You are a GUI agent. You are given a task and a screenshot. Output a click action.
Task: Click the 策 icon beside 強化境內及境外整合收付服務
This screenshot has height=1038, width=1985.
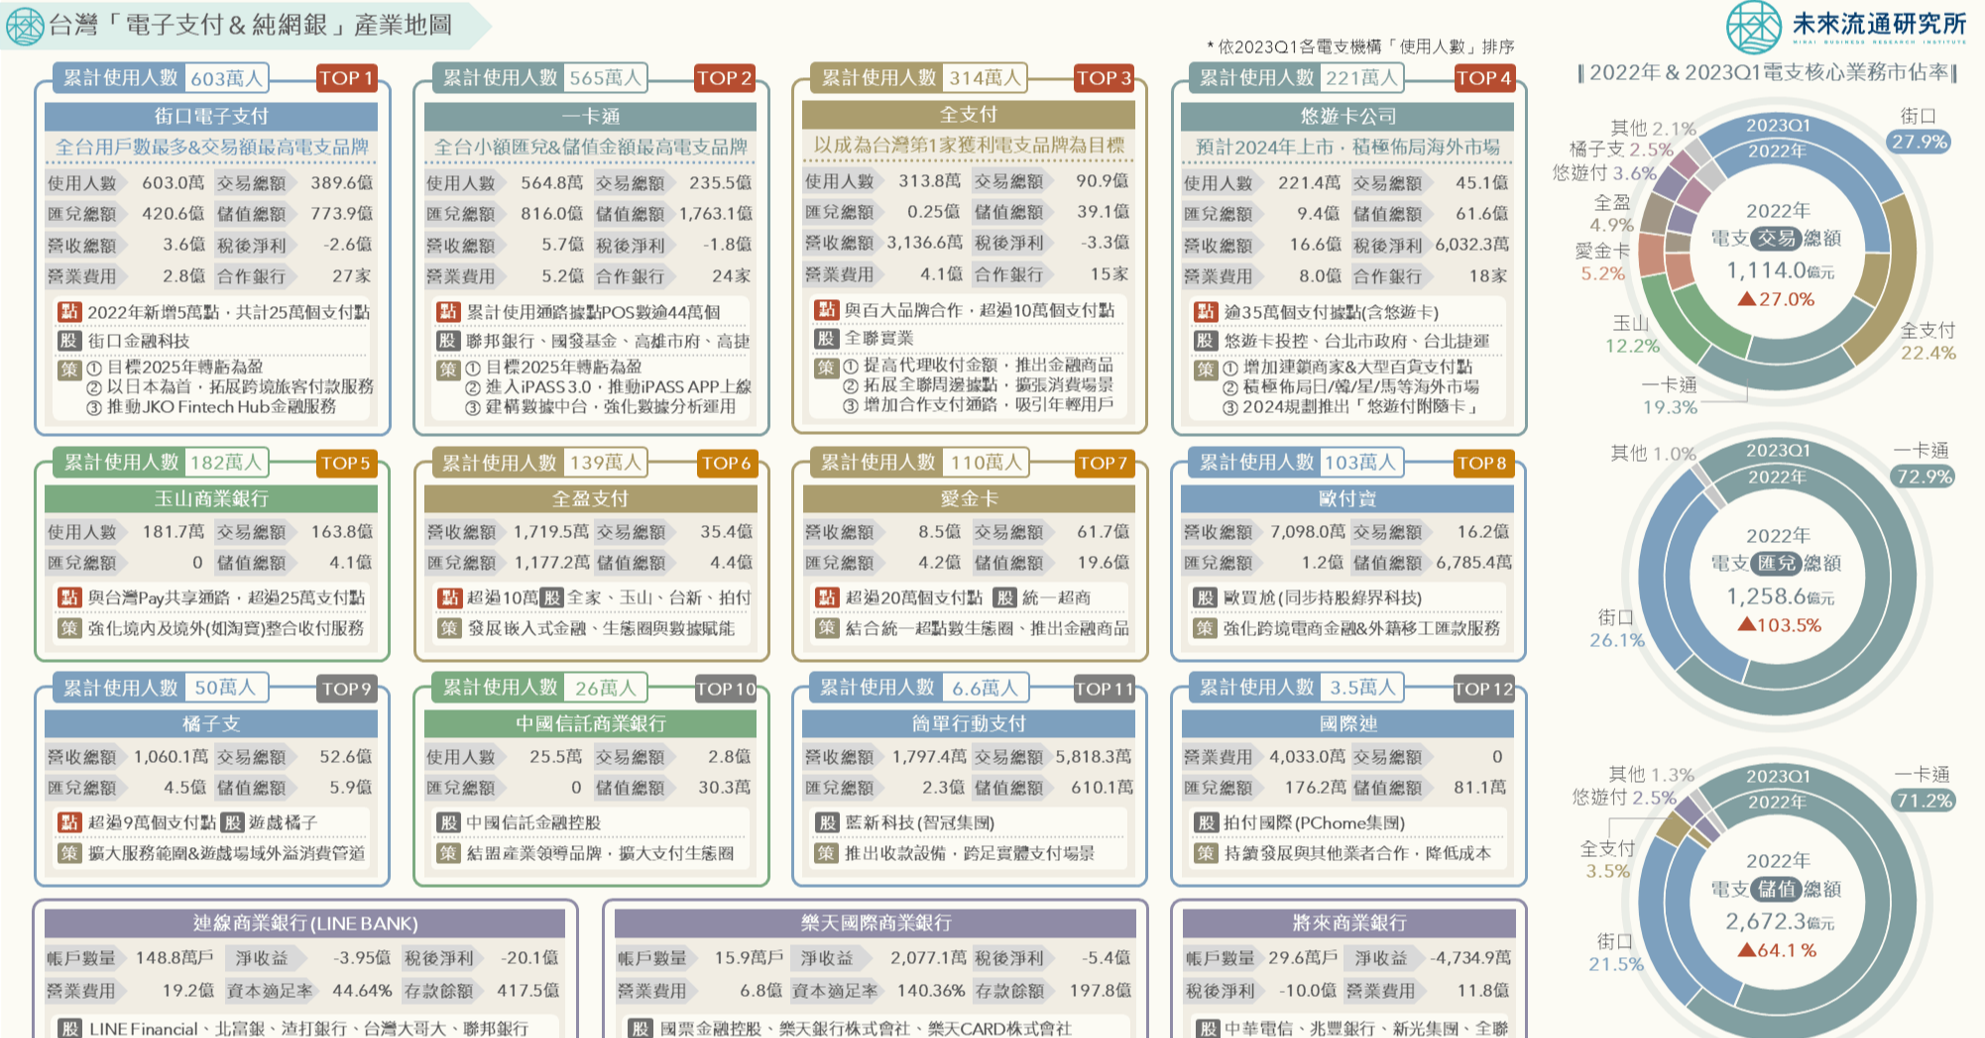tap(69, 628)
